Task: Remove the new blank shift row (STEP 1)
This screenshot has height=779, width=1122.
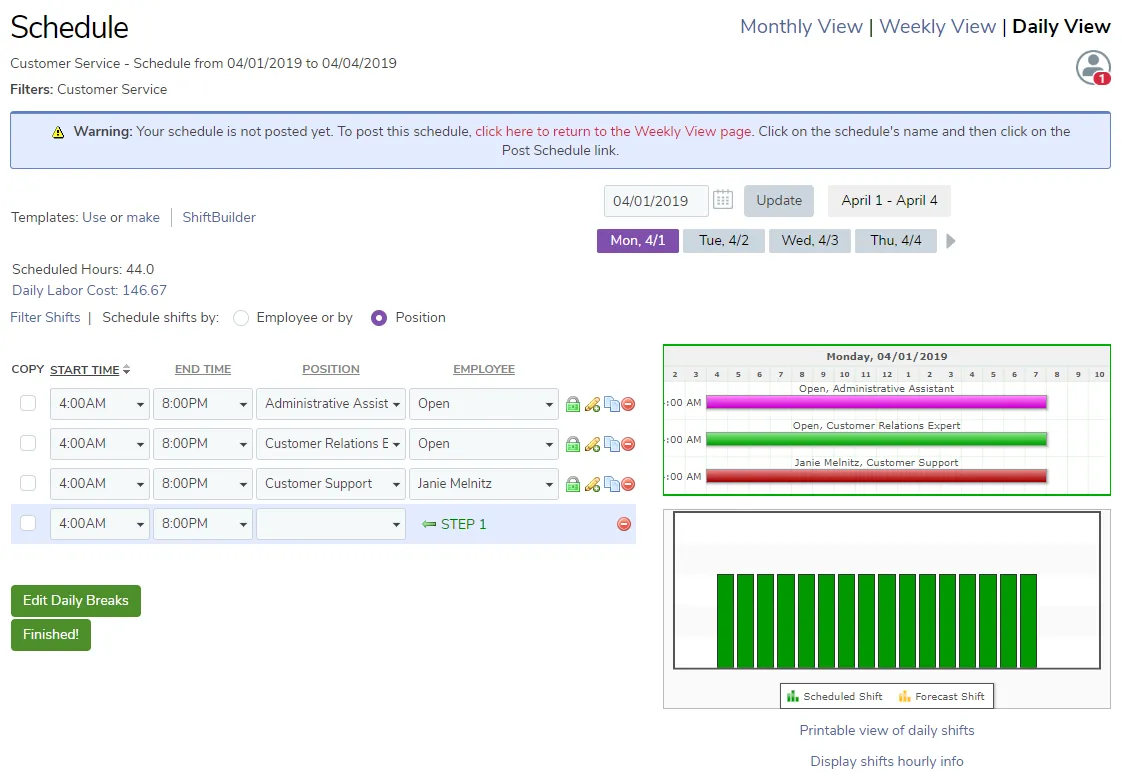Action: [624, 524]
